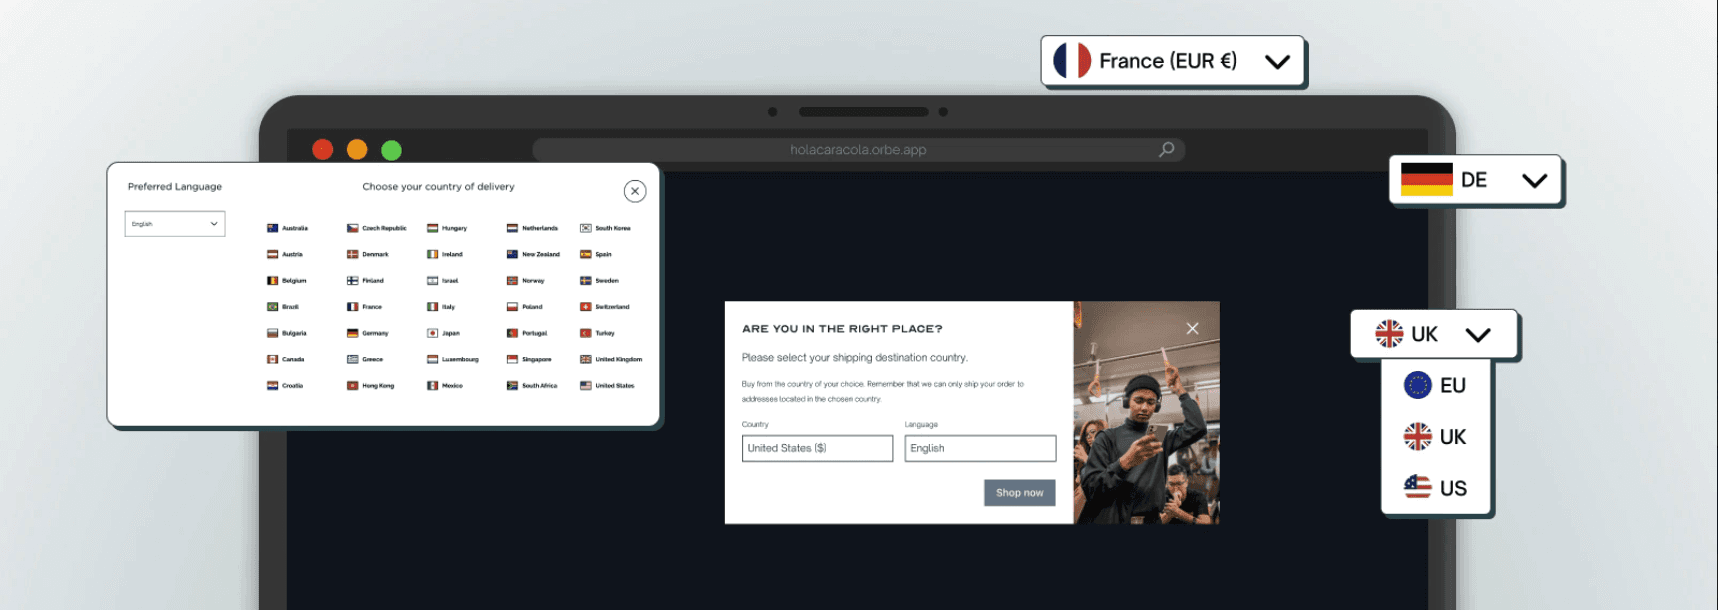Viewport: 1718px width, 610px height.
Task: Select the France flag in country list
Action: [352, 307]
